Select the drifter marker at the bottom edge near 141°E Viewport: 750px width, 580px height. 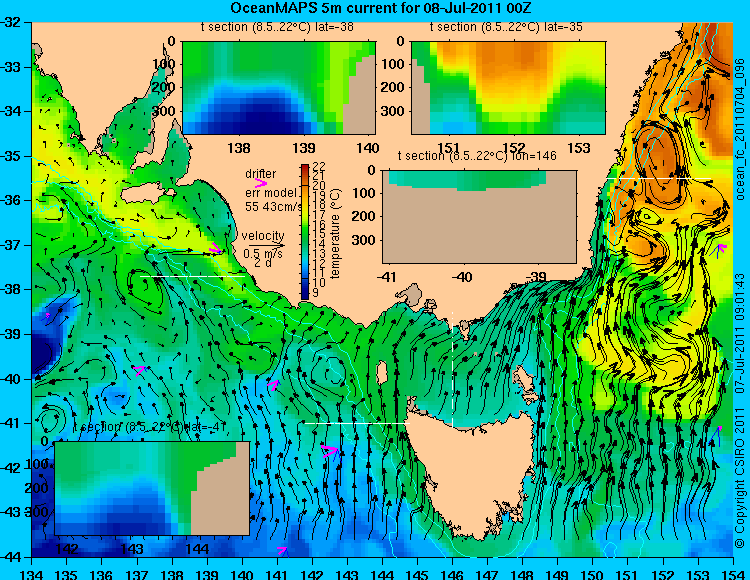point(283,551)
